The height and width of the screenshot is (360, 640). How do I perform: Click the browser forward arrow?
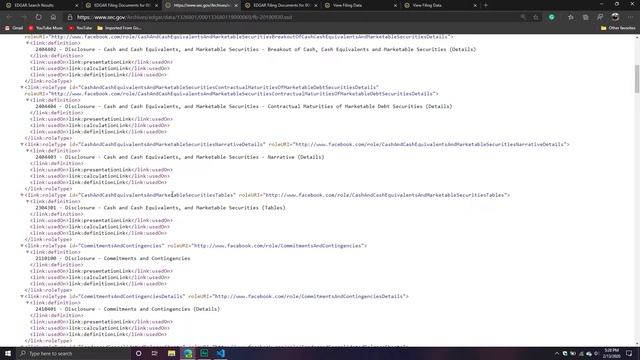point(24,17)
